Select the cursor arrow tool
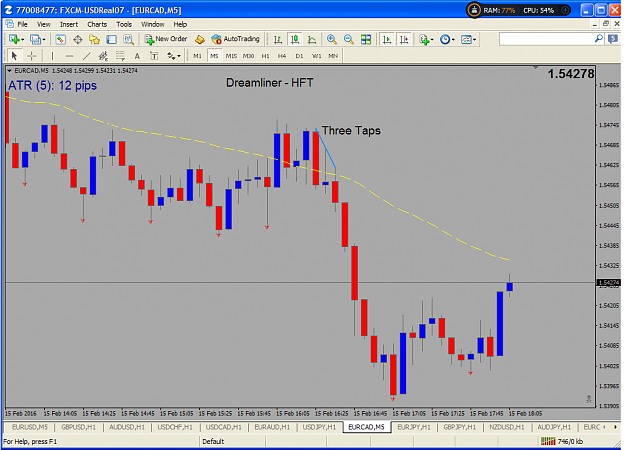 coord(14,56)
